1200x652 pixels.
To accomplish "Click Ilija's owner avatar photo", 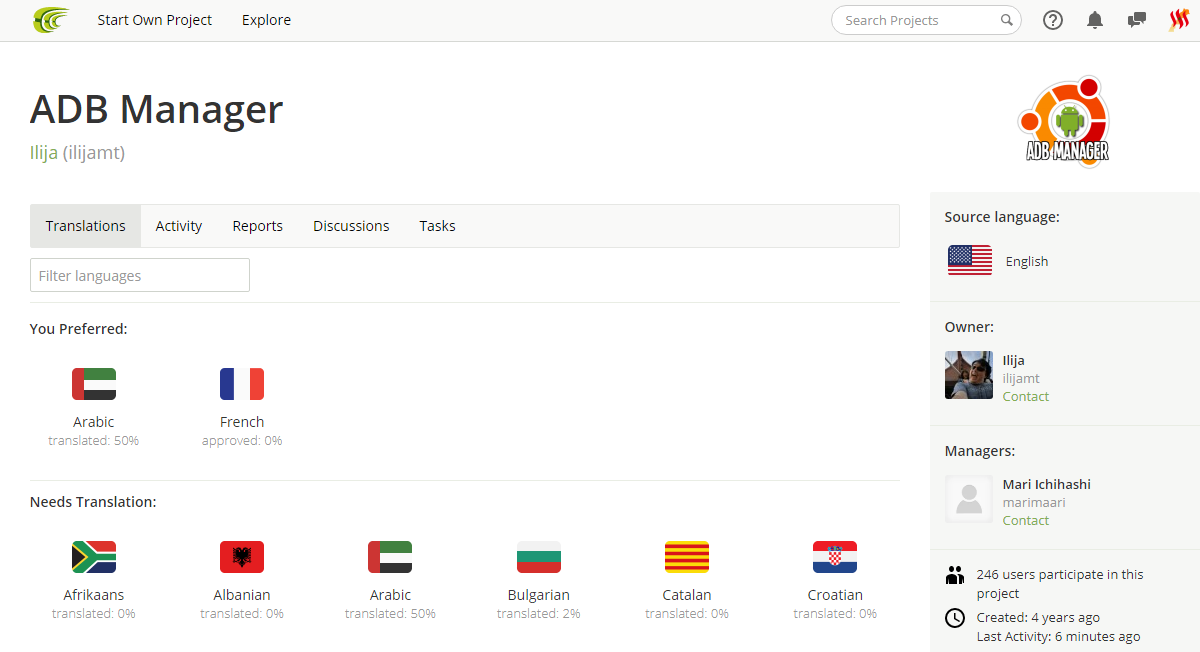I will [x=969, y=375].
